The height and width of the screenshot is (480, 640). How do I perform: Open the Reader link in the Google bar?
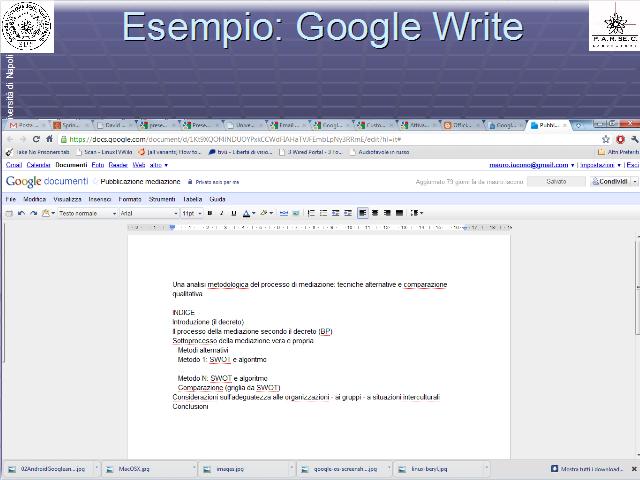pyautogui.click(x=118, y=165)
